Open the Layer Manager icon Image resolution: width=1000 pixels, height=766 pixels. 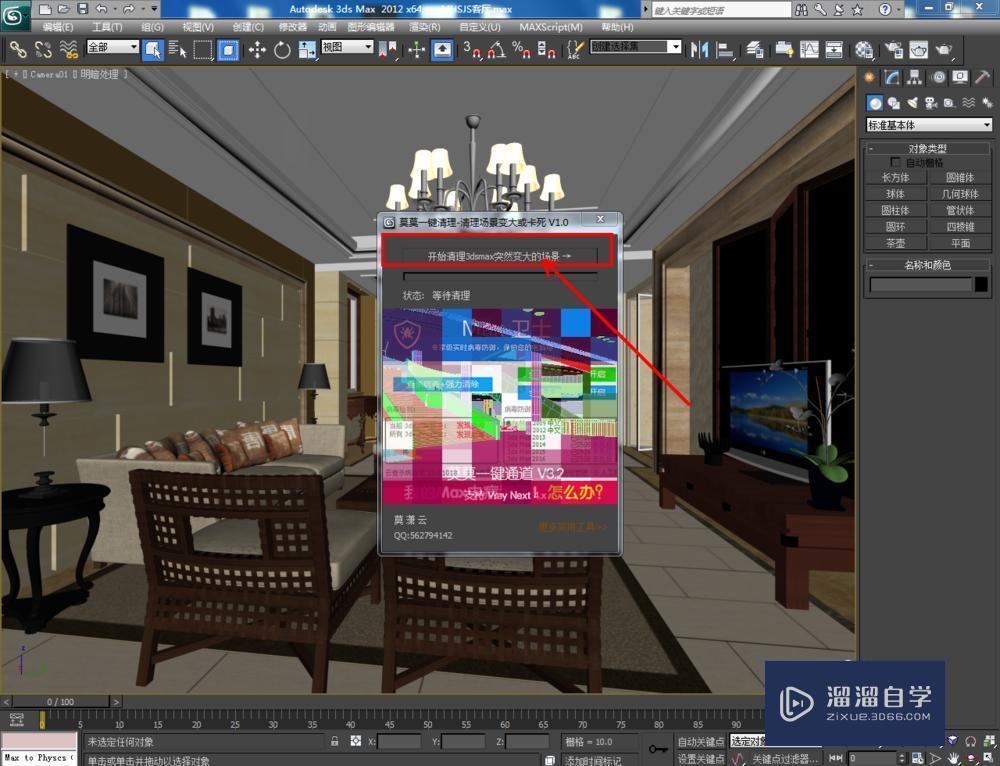click(755, 49)
